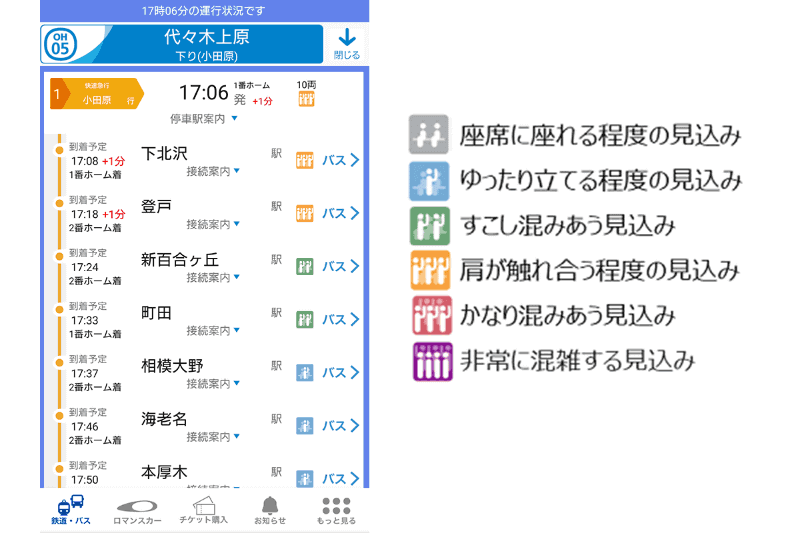Click the 17時06分の運行状況です status banner
This screenshot has width=800, height=533.
204,11
